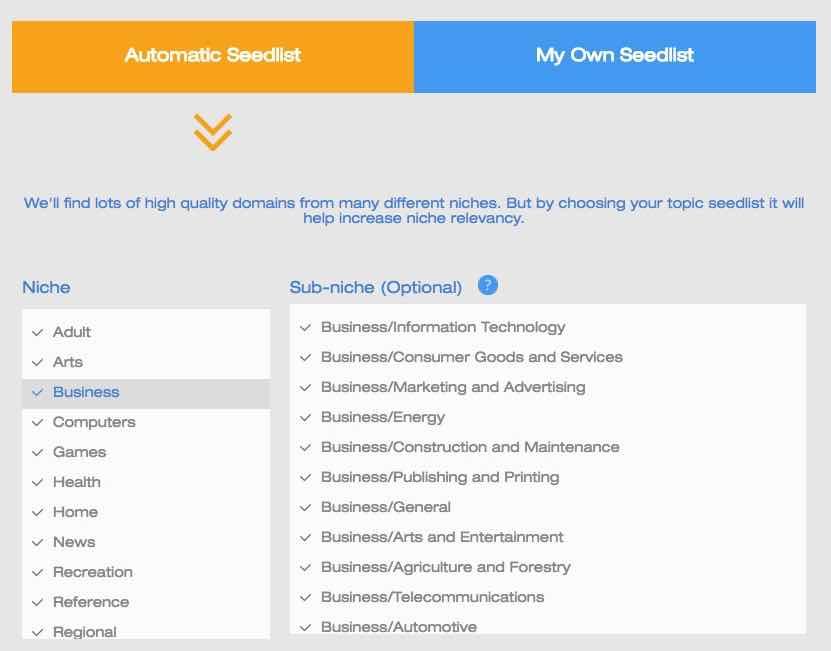The height and width of the screenshot is (651, 831).
Task: Click the Sub-niche help question mark icon
Action: coord(488,286)
